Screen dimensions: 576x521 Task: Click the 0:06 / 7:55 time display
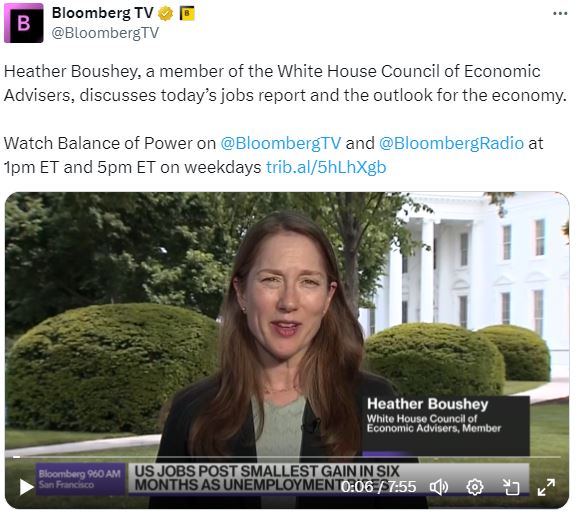click(x=378, y=487)
